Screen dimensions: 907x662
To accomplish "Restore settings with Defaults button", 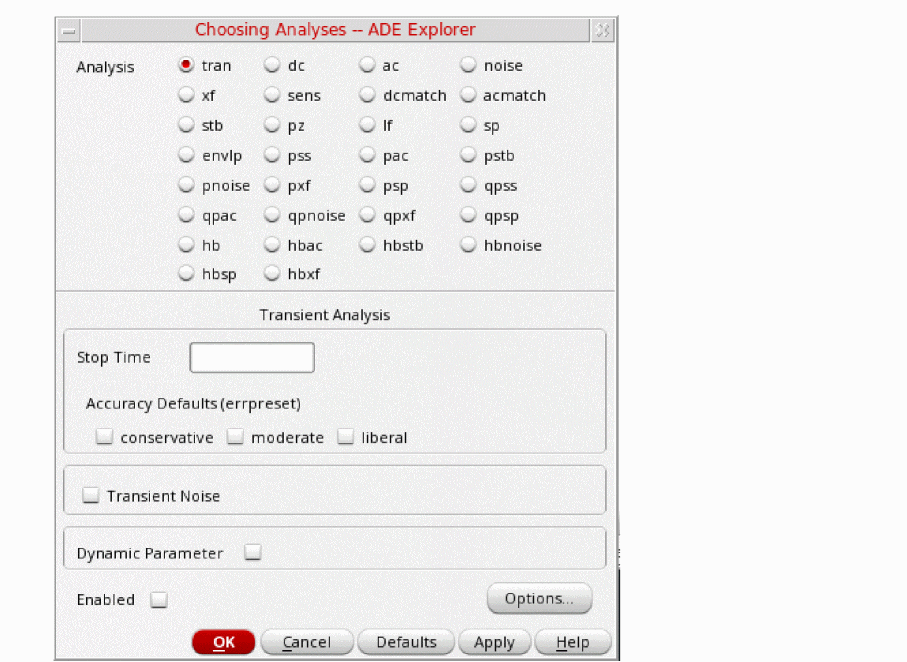I will pos(406,642).
